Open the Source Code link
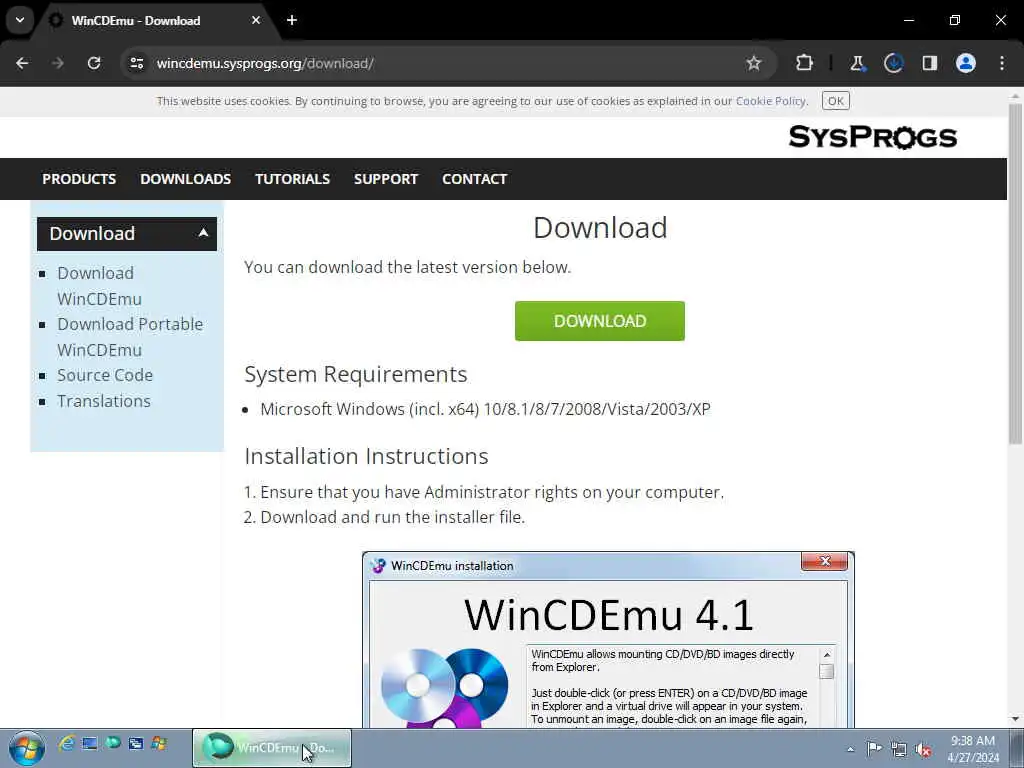This screenshot has height=768, width=1024. (105, 376)
